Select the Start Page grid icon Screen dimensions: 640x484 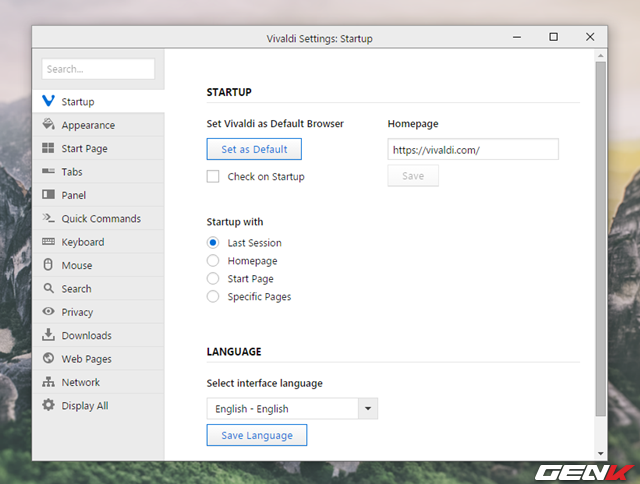point(48,149)
